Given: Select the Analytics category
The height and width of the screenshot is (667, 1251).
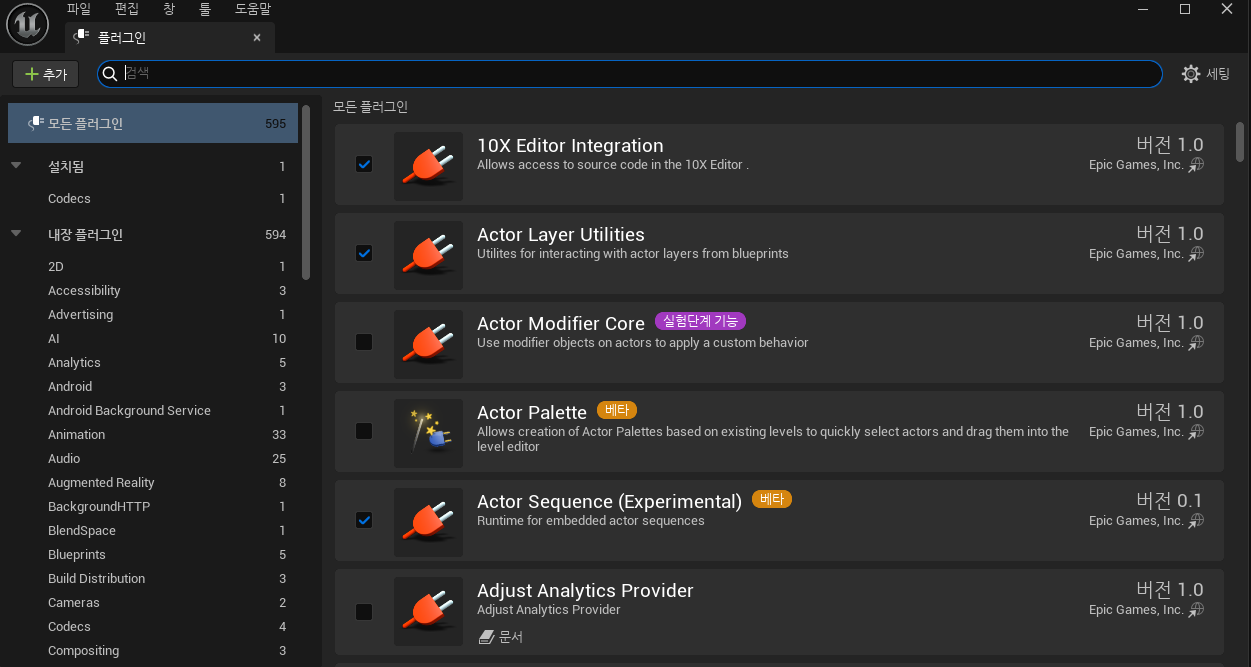Looking at the screenshot, I should (153, 363).
